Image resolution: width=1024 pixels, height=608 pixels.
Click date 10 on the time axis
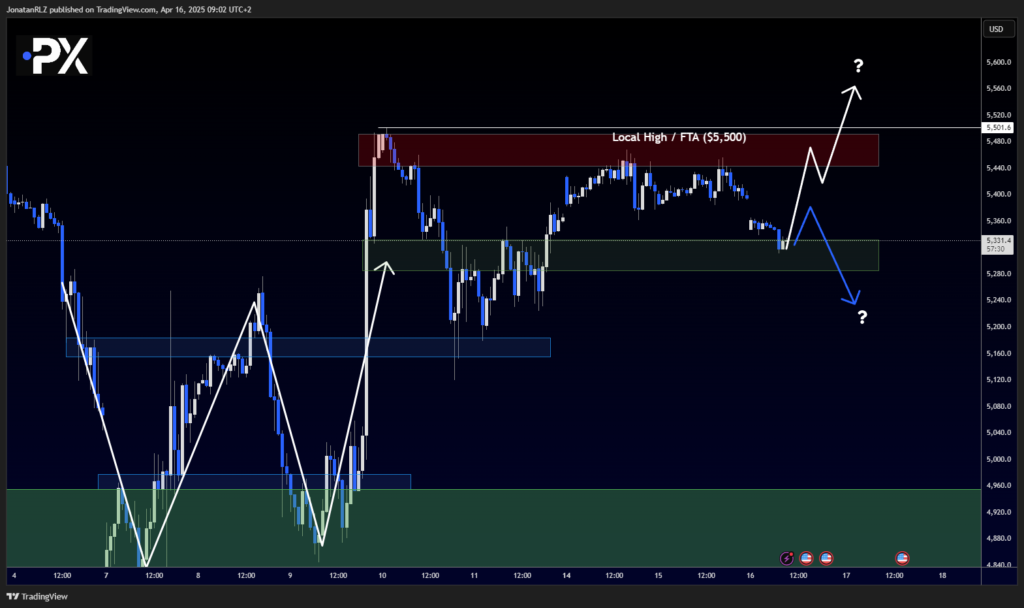(382, 575)
